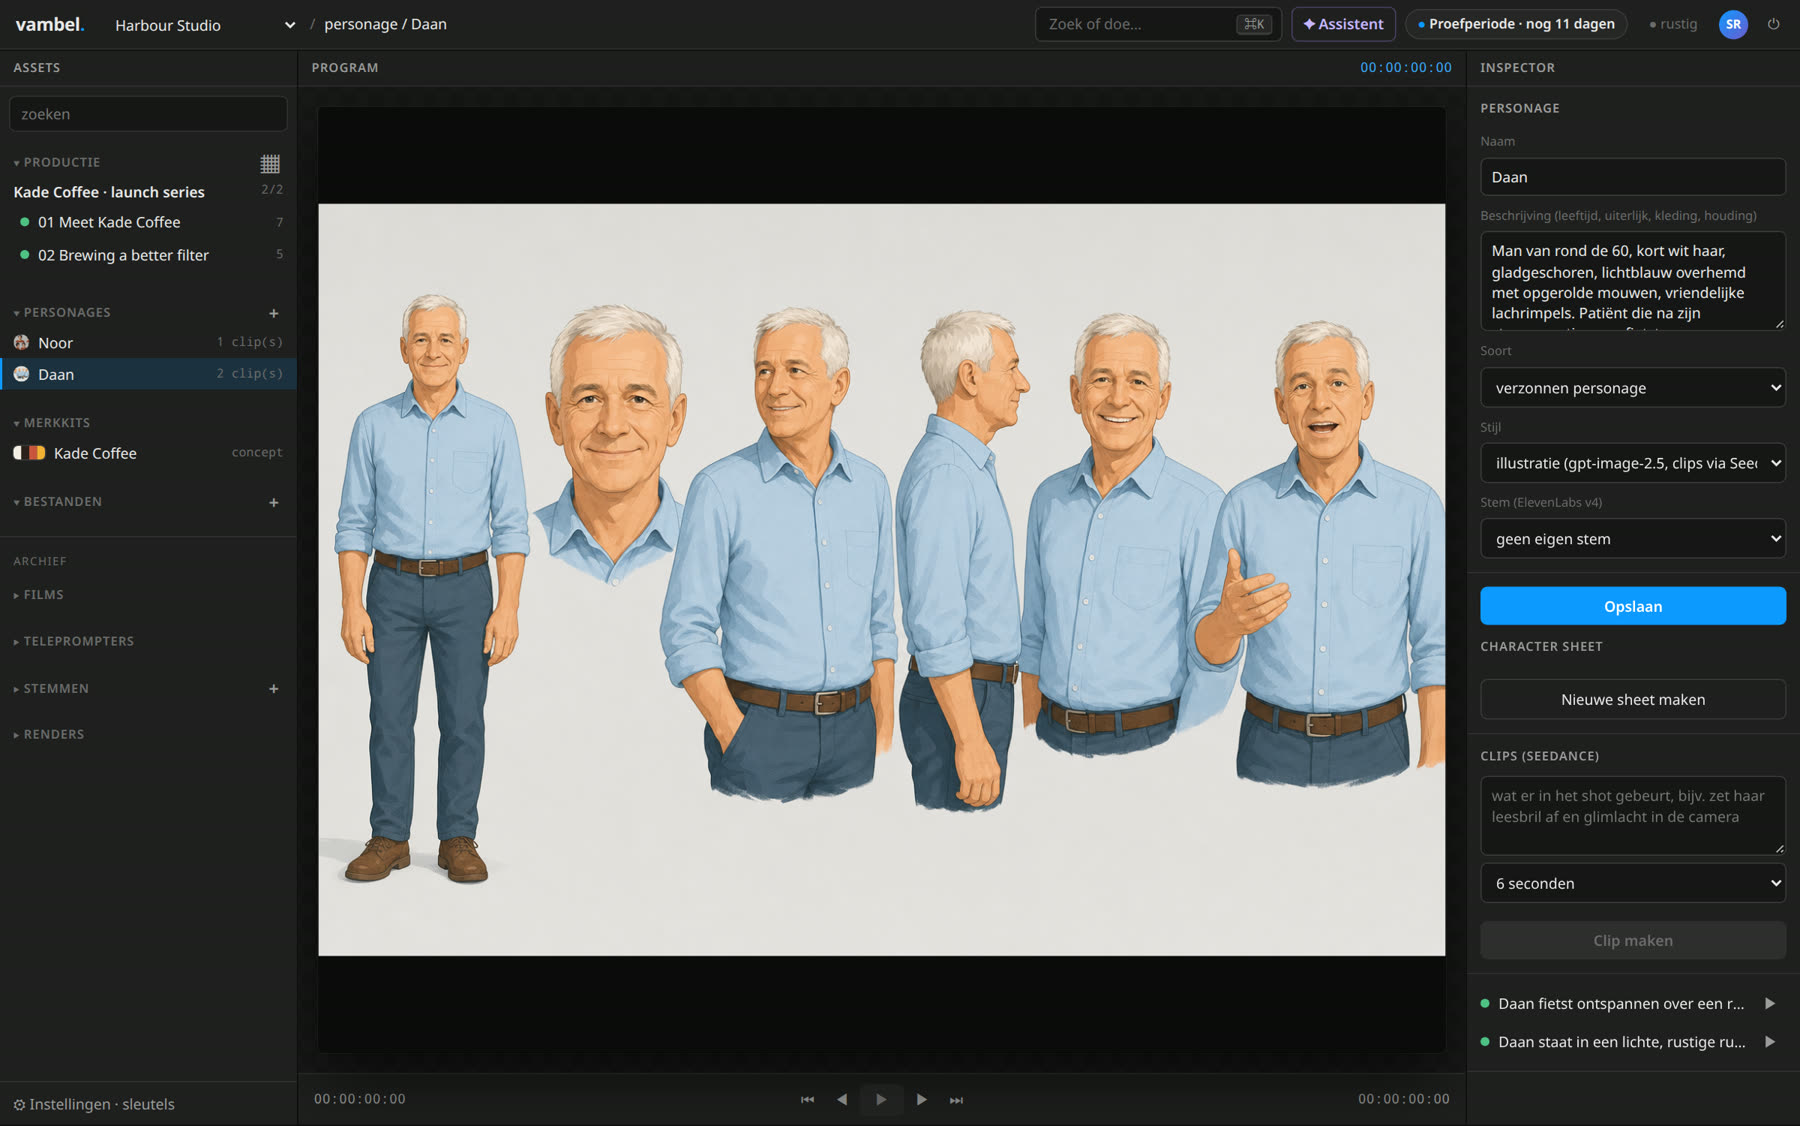1800x1126 pixels.
Task: Click the Daan character sheet preview image
Action: click(882, 580)
